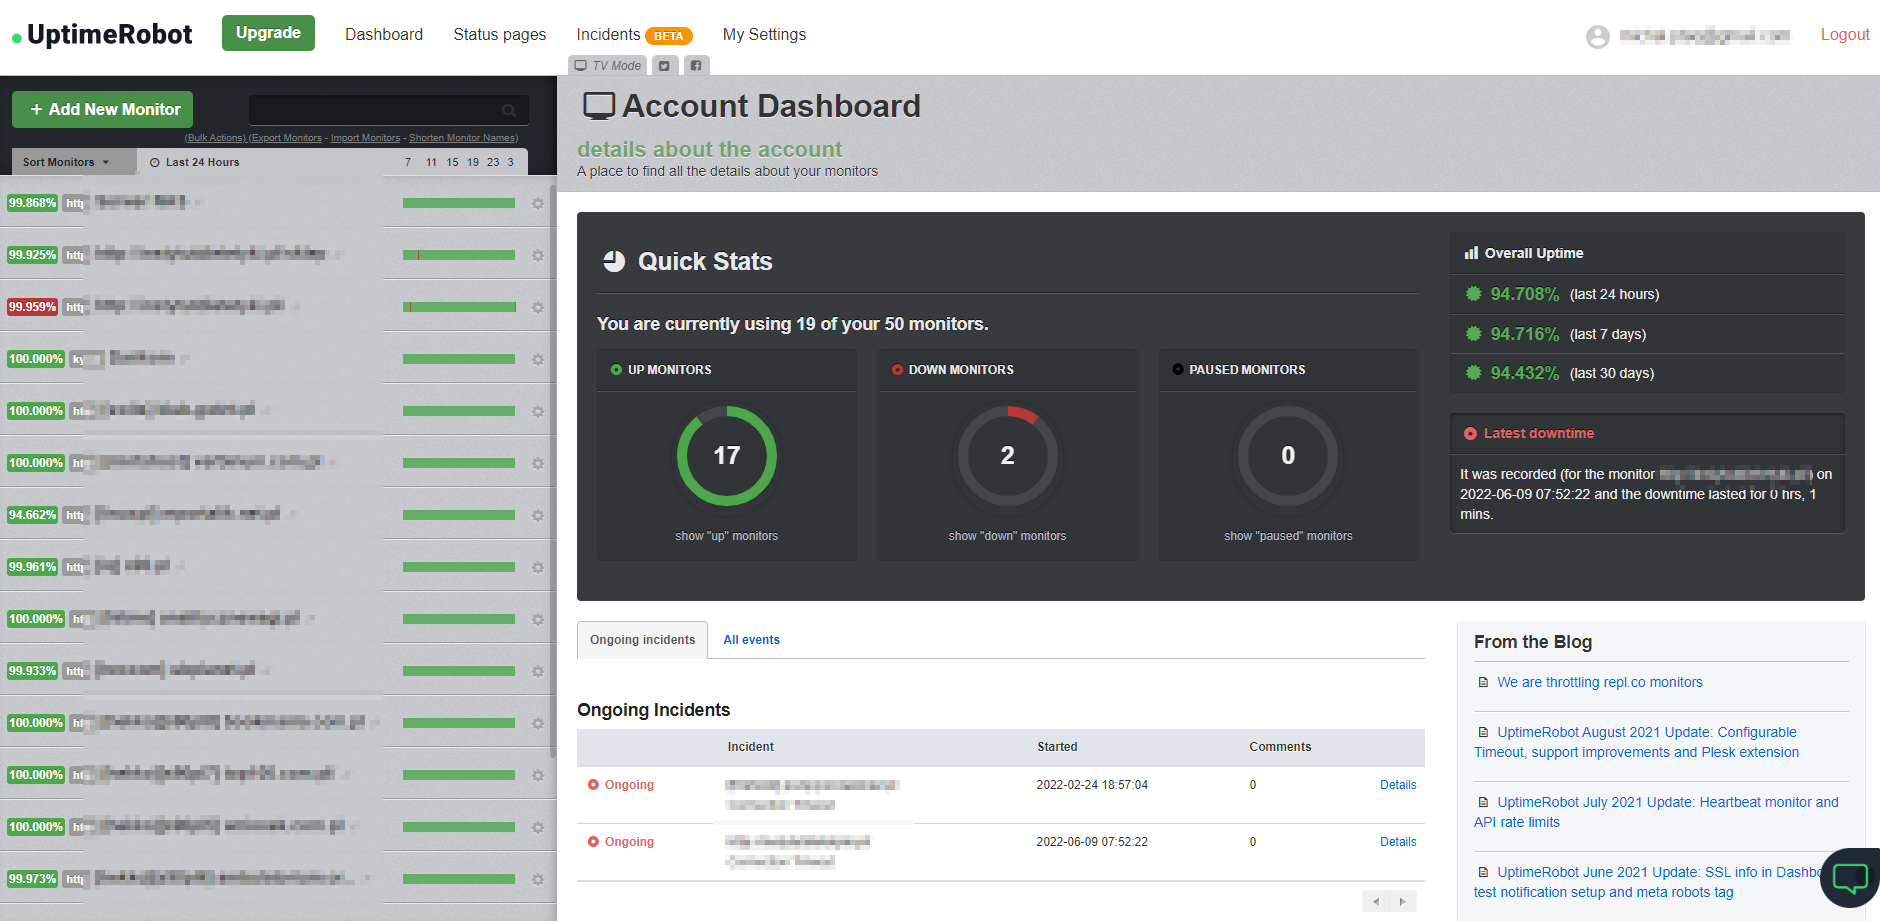This screenshot has height=921, width=1894.
Task: Select the 99.933% monitor percentage badge
Action: tap(32, 671)
